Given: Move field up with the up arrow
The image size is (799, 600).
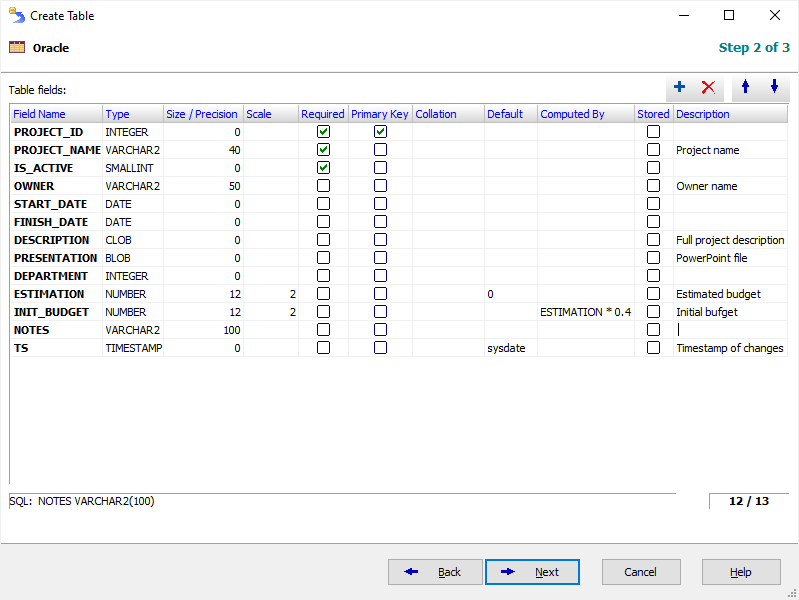Looking at the screenshot, I should (745, 88).
